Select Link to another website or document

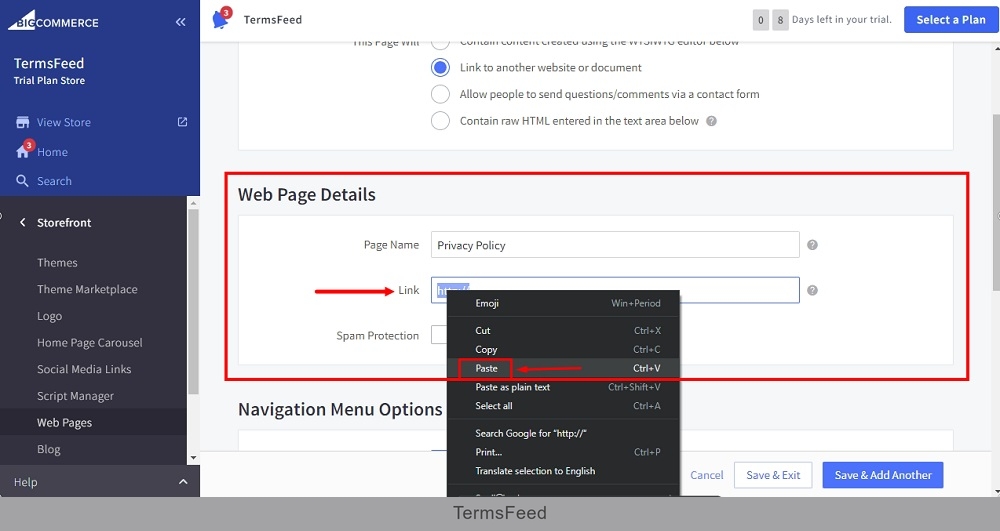tap(440, 68)
